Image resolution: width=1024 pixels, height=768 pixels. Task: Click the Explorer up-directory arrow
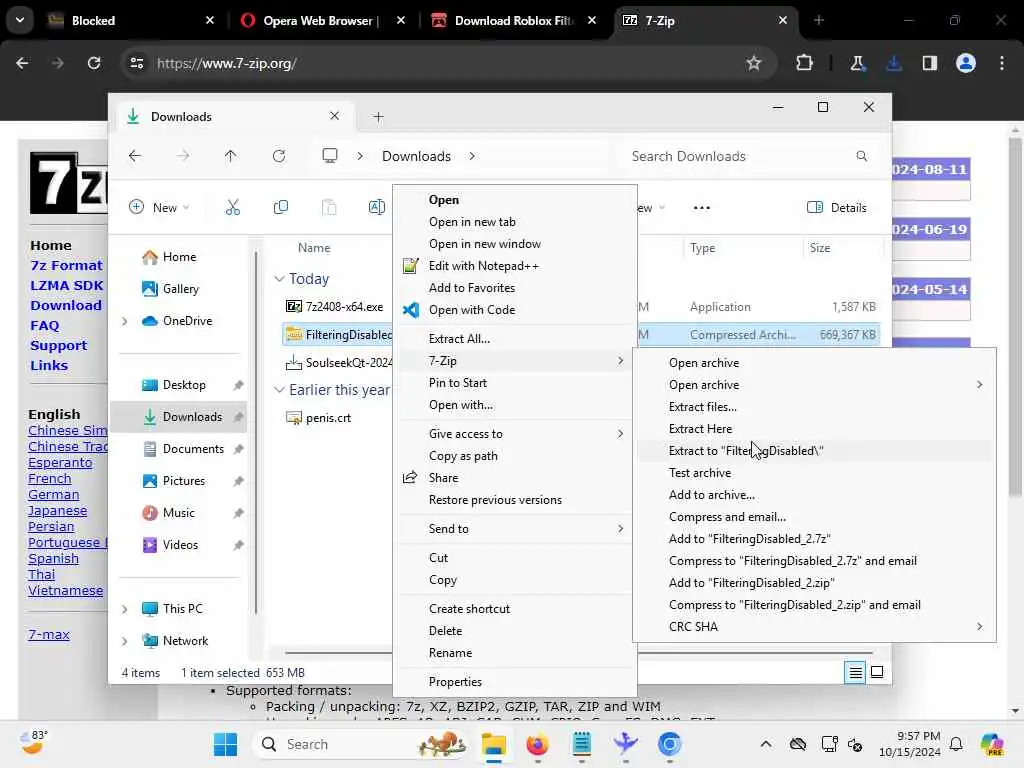click(x=231, y=156)
